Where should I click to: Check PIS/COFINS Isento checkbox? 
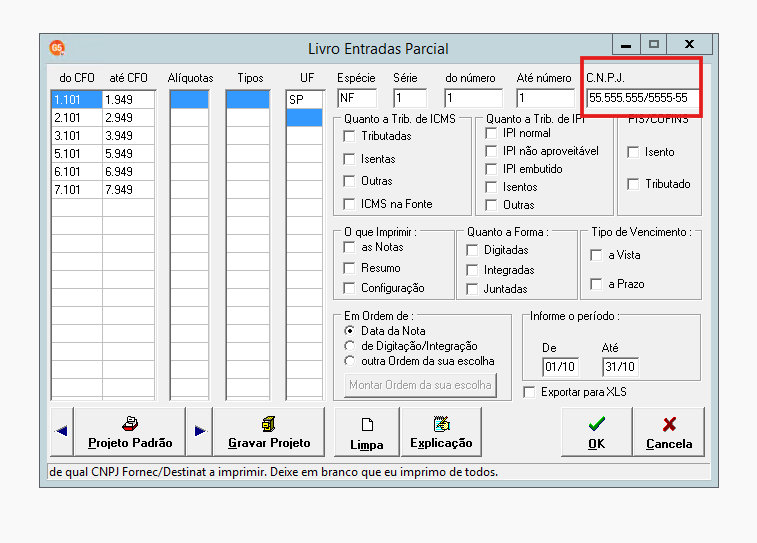633,152
